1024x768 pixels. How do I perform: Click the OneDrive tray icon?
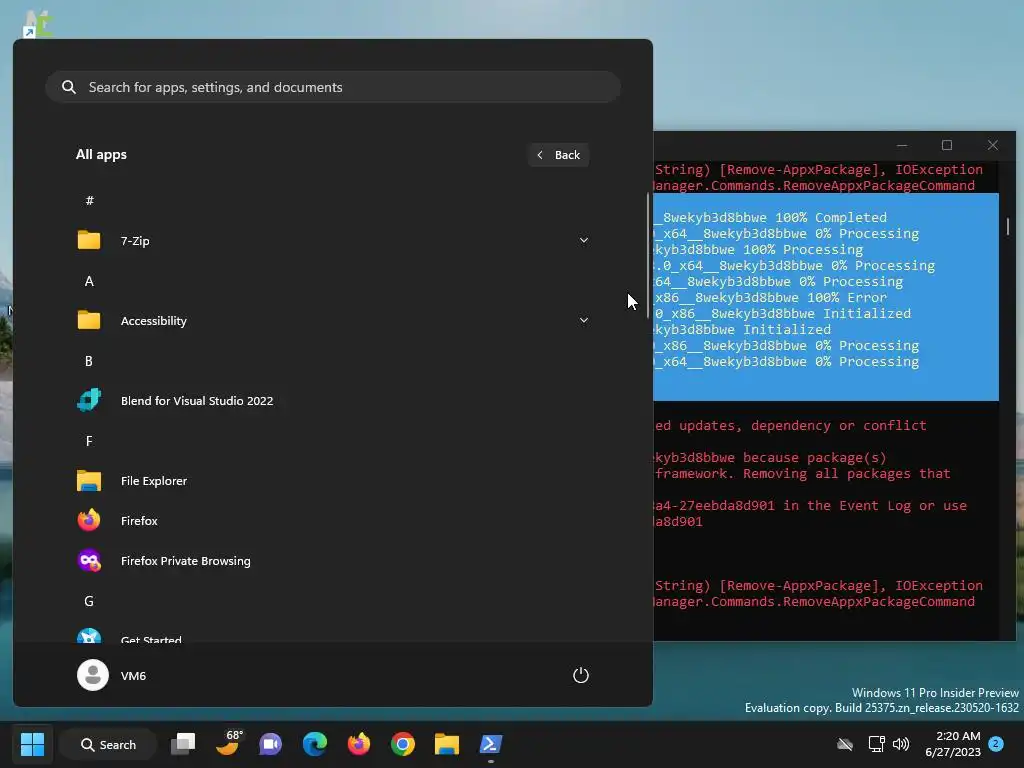point(845,744)
